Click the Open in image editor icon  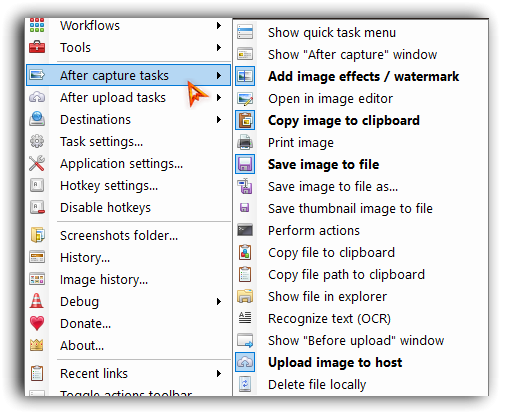pyautogui.click(x=245, y=98)
